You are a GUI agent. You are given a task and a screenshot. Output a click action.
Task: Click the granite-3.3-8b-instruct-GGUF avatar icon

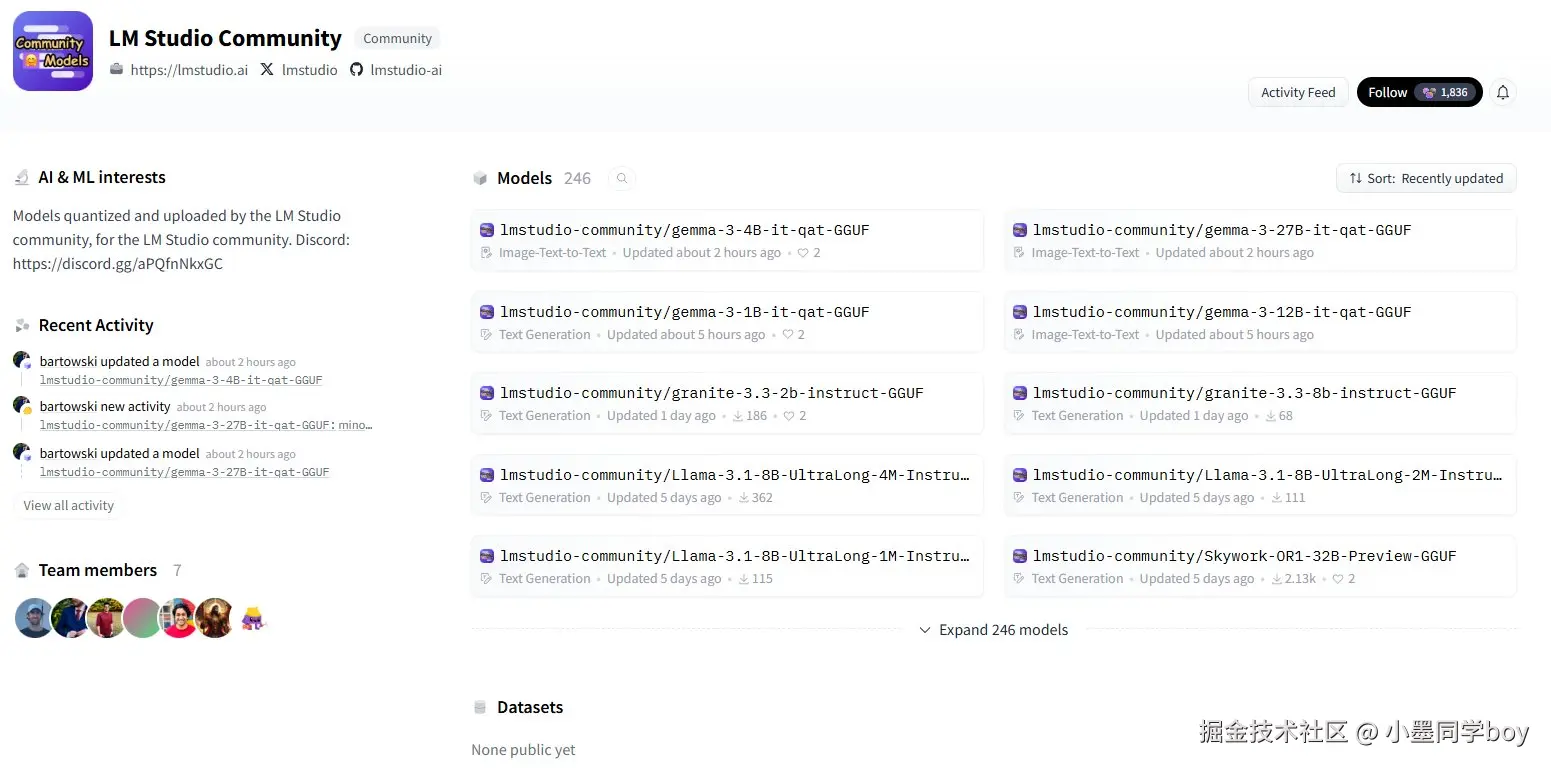(1020, 393)
